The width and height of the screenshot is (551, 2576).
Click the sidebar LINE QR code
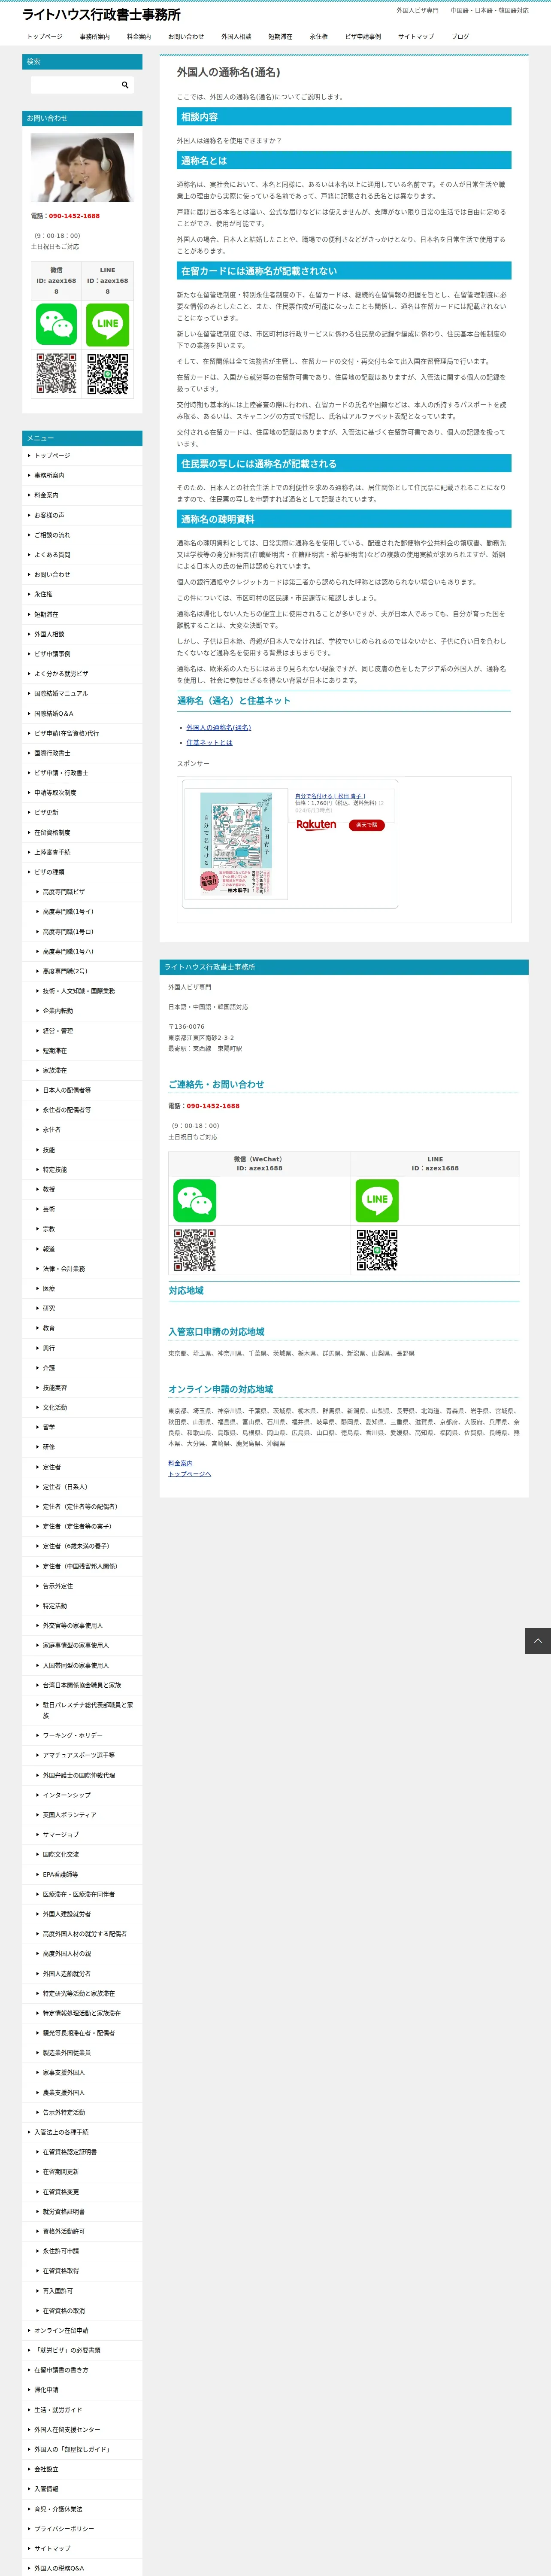tap(107, 374)
